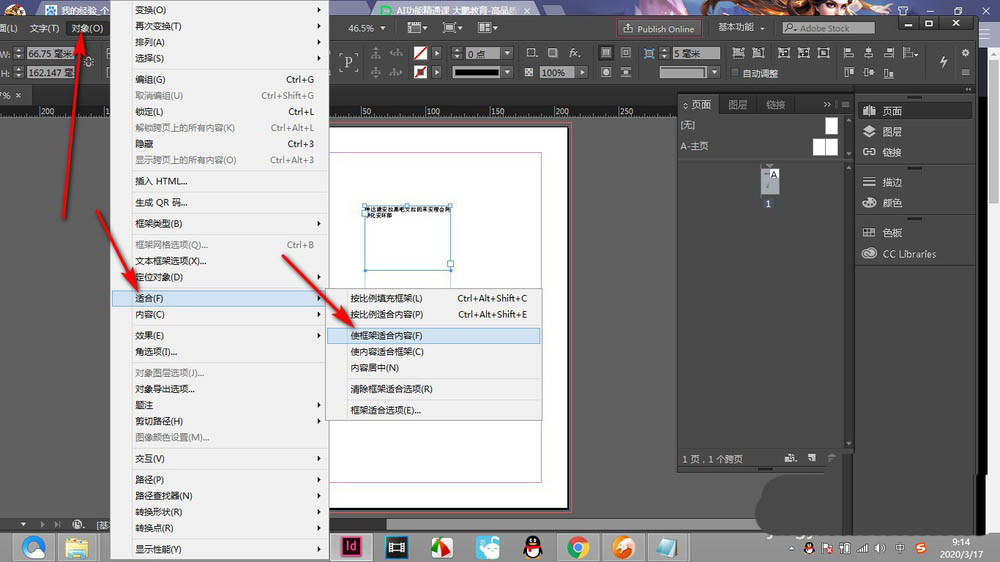
Task: Click the Publish Online button
Action: (x=659, y=29)
